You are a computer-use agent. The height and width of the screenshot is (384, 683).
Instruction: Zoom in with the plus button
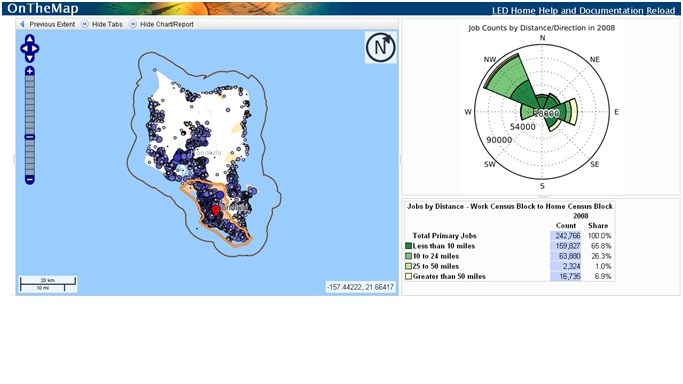[30, 71]
